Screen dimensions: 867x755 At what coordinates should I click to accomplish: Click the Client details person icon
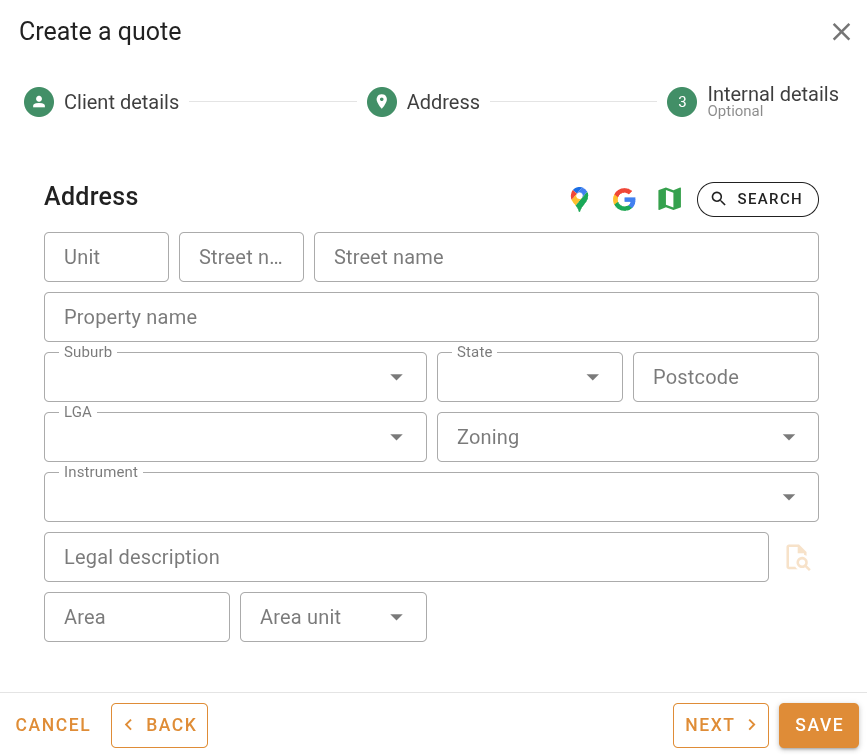[38, 102]
